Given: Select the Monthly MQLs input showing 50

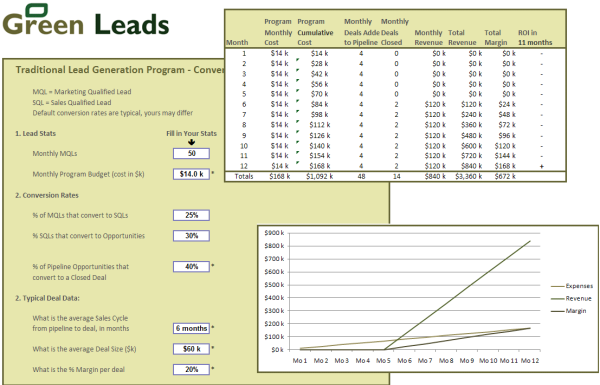Looking at the screenshot, I should [191, 153].
